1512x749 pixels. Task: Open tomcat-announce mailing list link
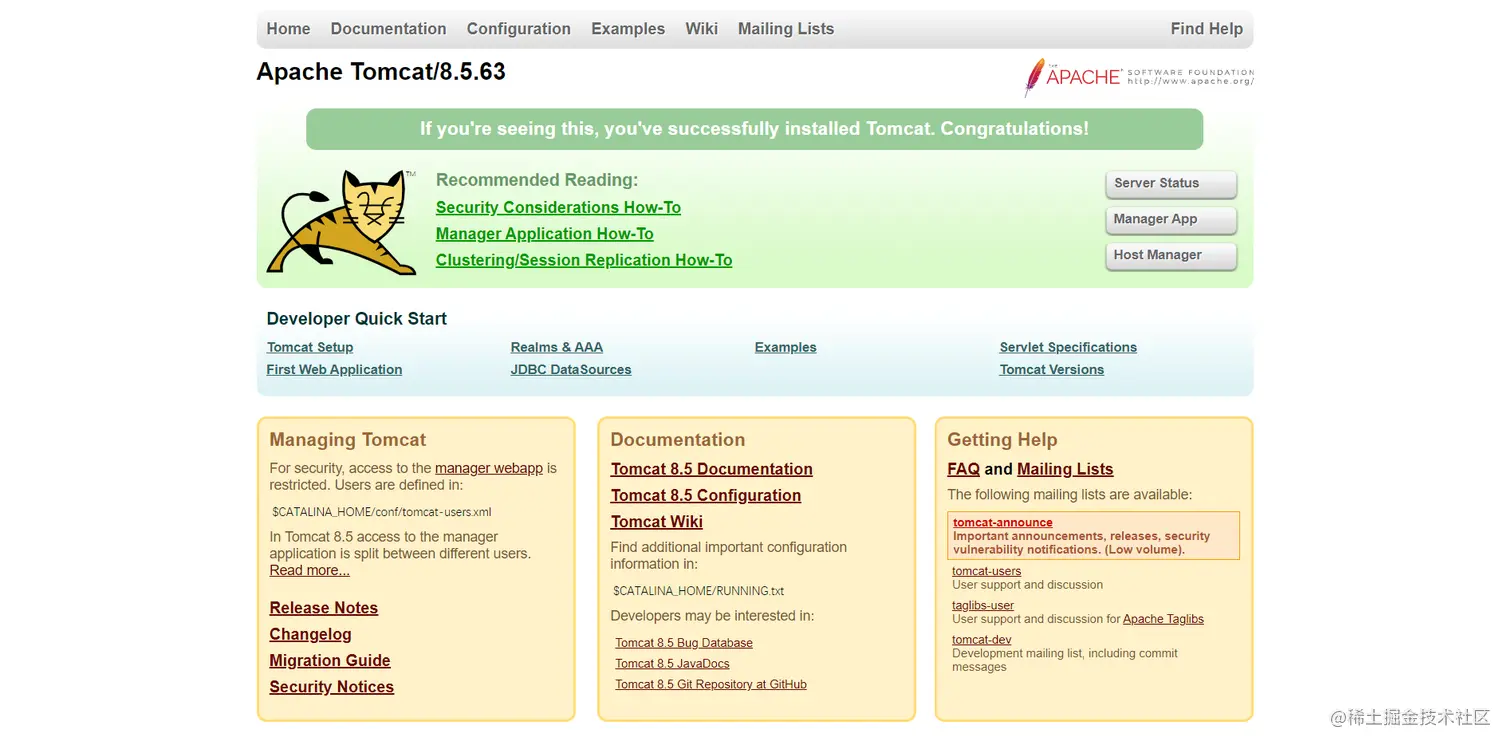click(1003, 522)
